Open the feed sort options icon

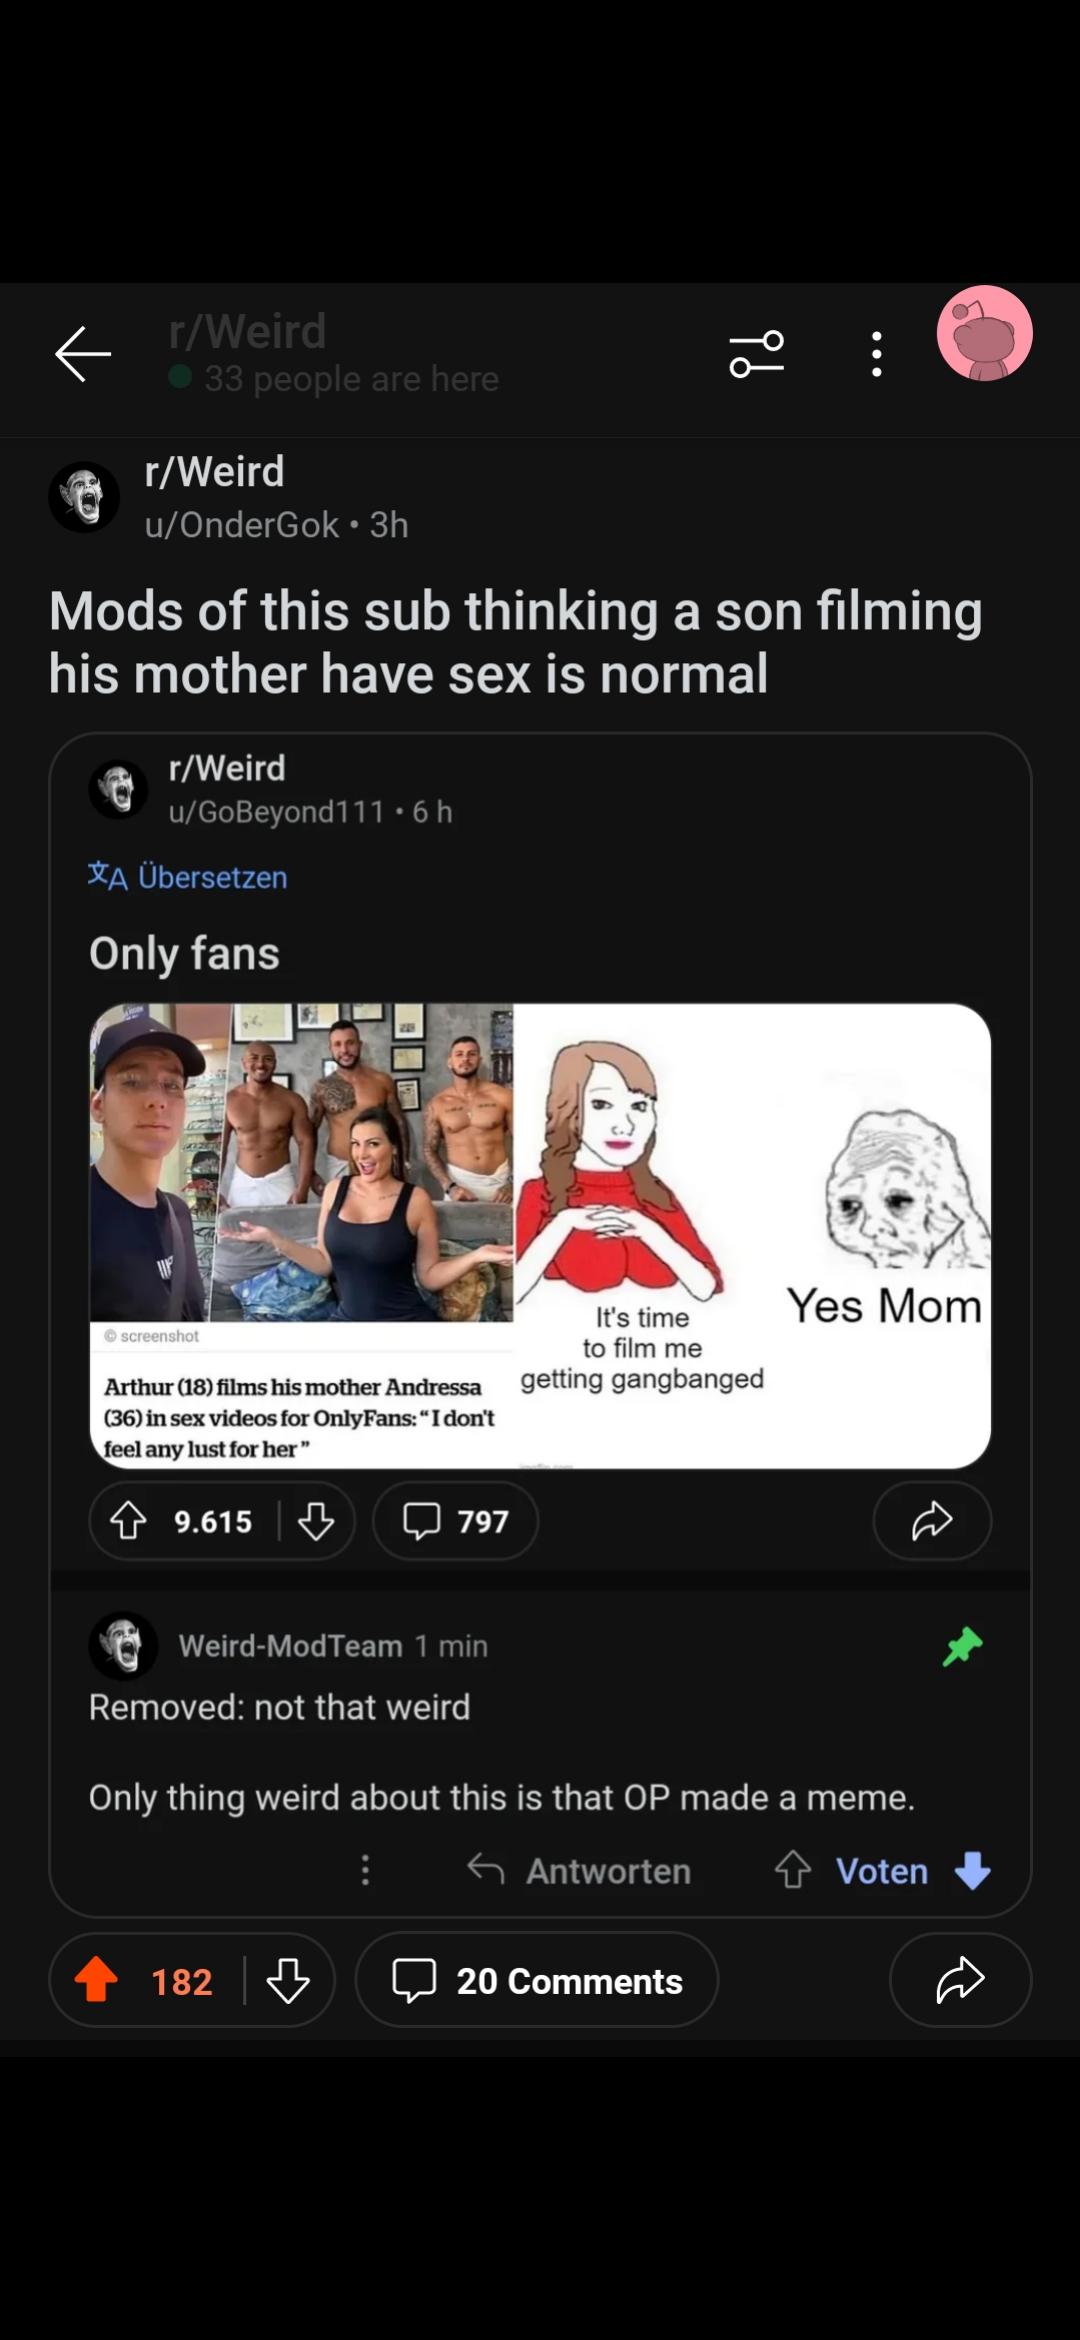(757, 354)
